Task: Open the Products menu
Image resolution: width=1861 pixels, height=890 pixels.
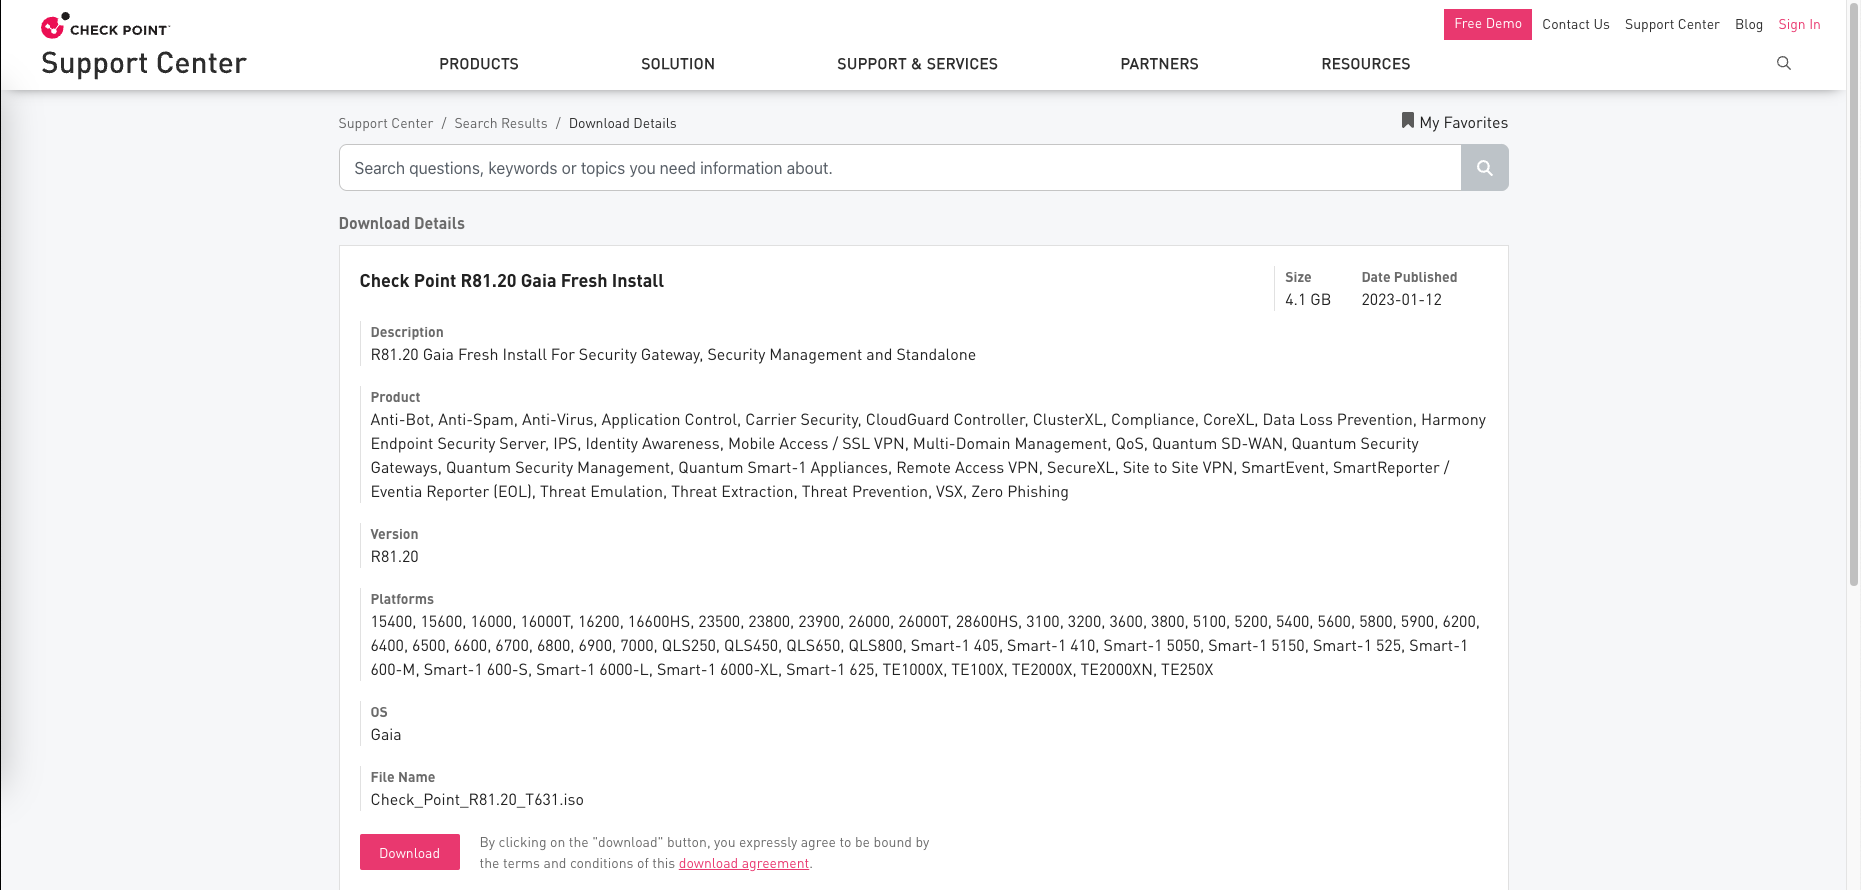Action: (478, 64)
